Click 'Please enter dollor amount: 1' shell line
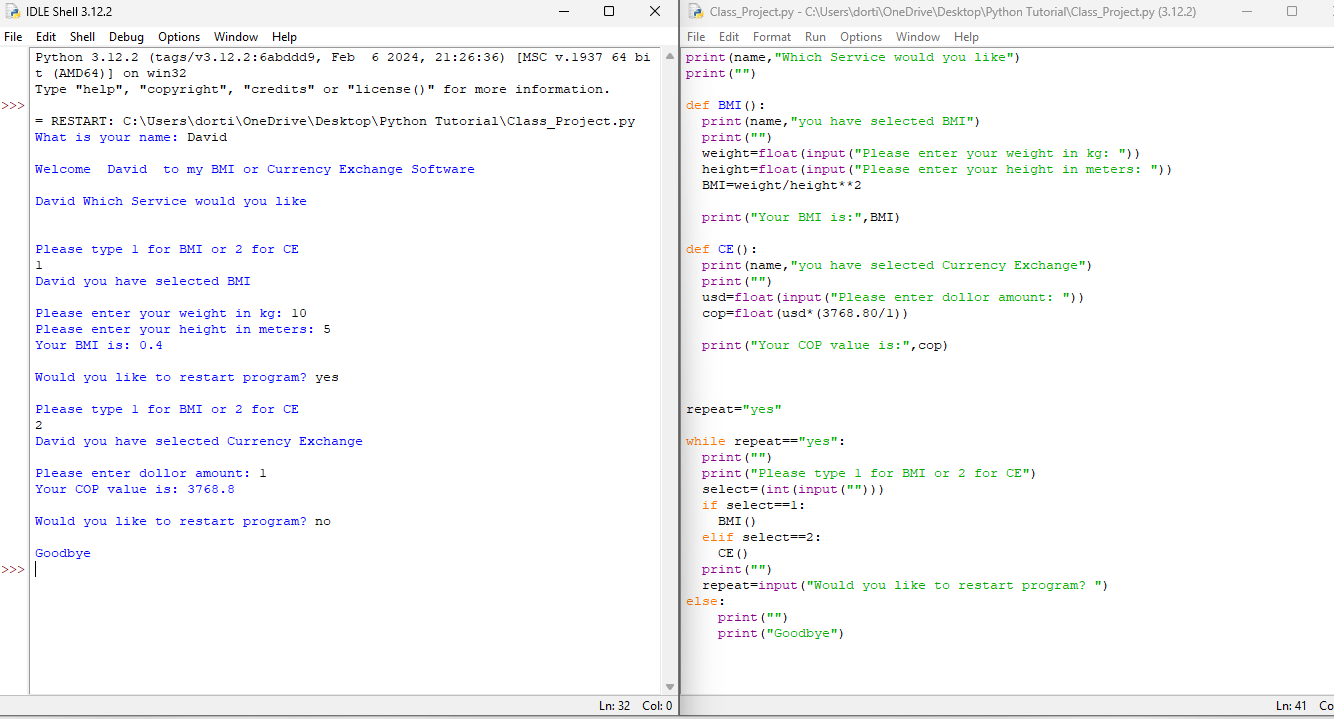The height and width of the screenshot is (719, 1334). [151, 473]
